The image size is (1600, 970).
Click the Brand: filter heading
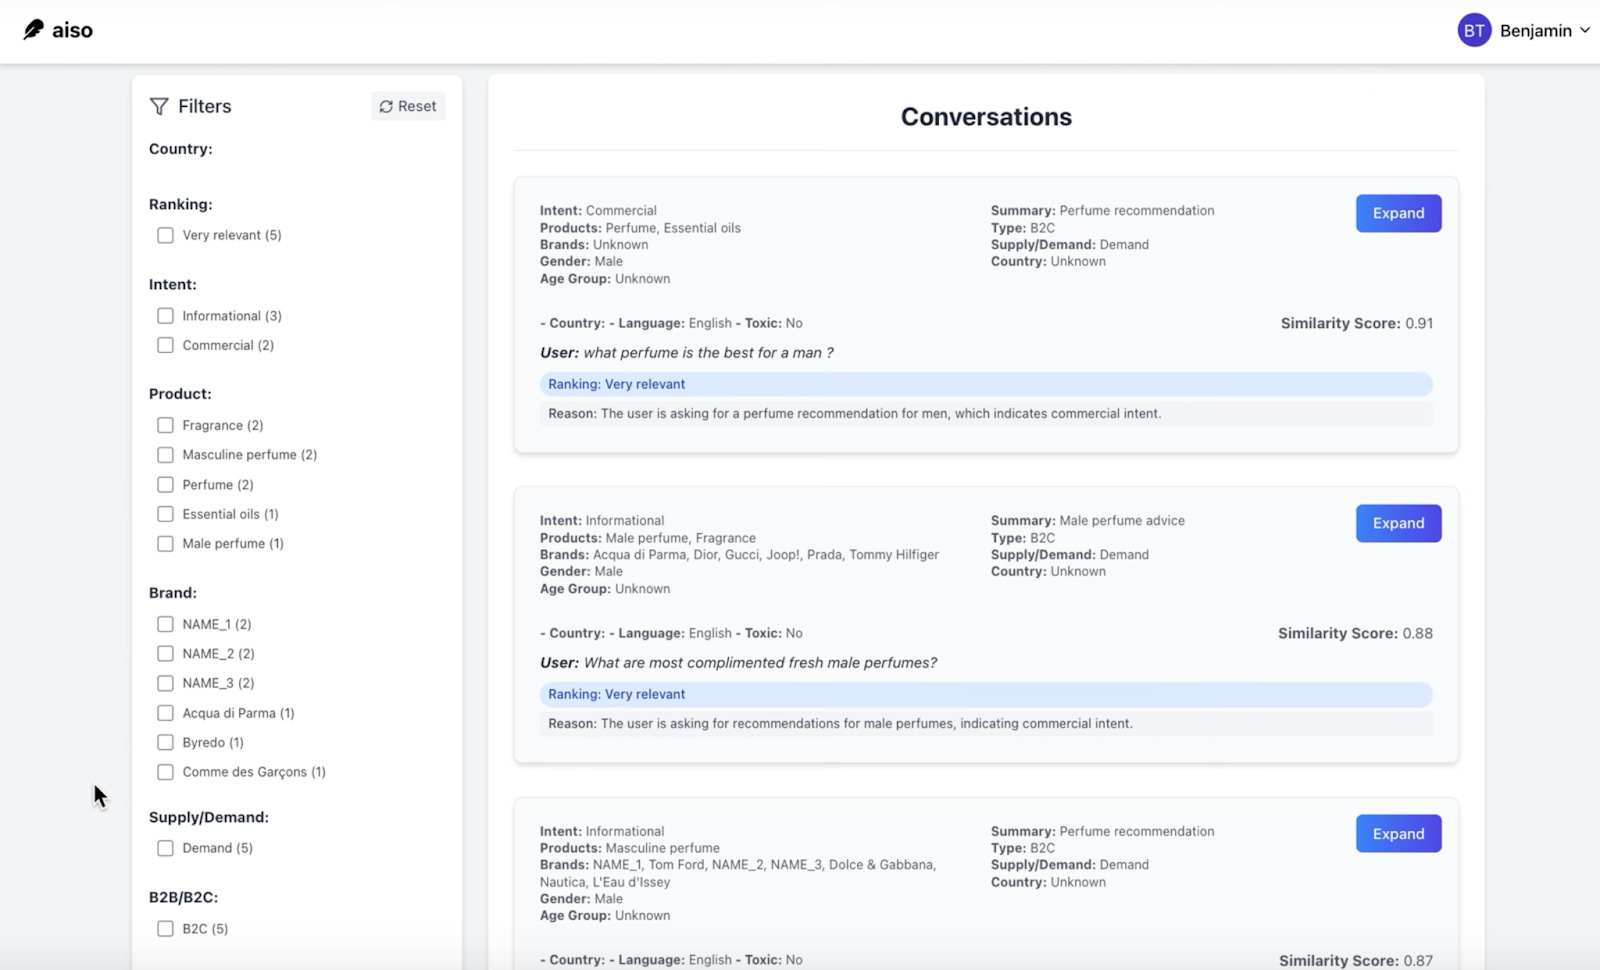[173, 593]
